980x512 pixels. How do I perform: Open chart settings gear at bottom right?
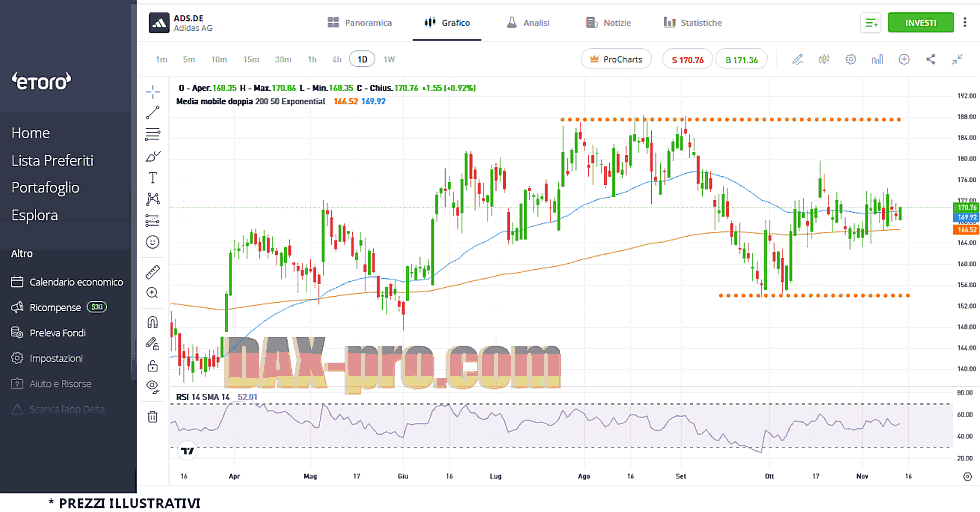968,476
